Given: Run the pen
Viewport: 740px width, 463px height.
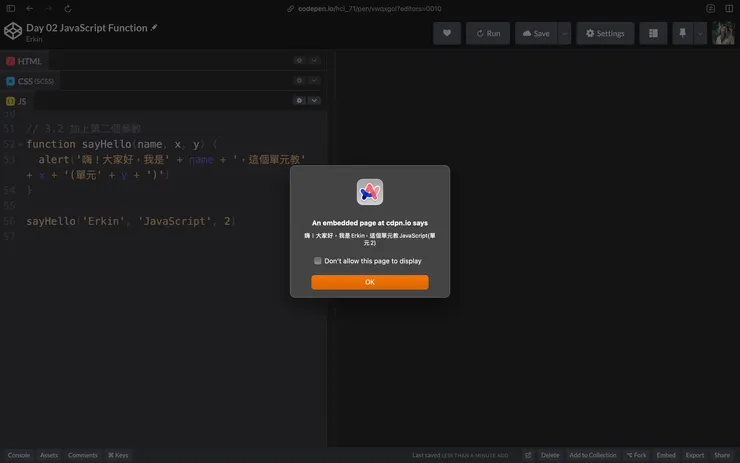Looking at the screenshot, I should click(x=488, y=33).
